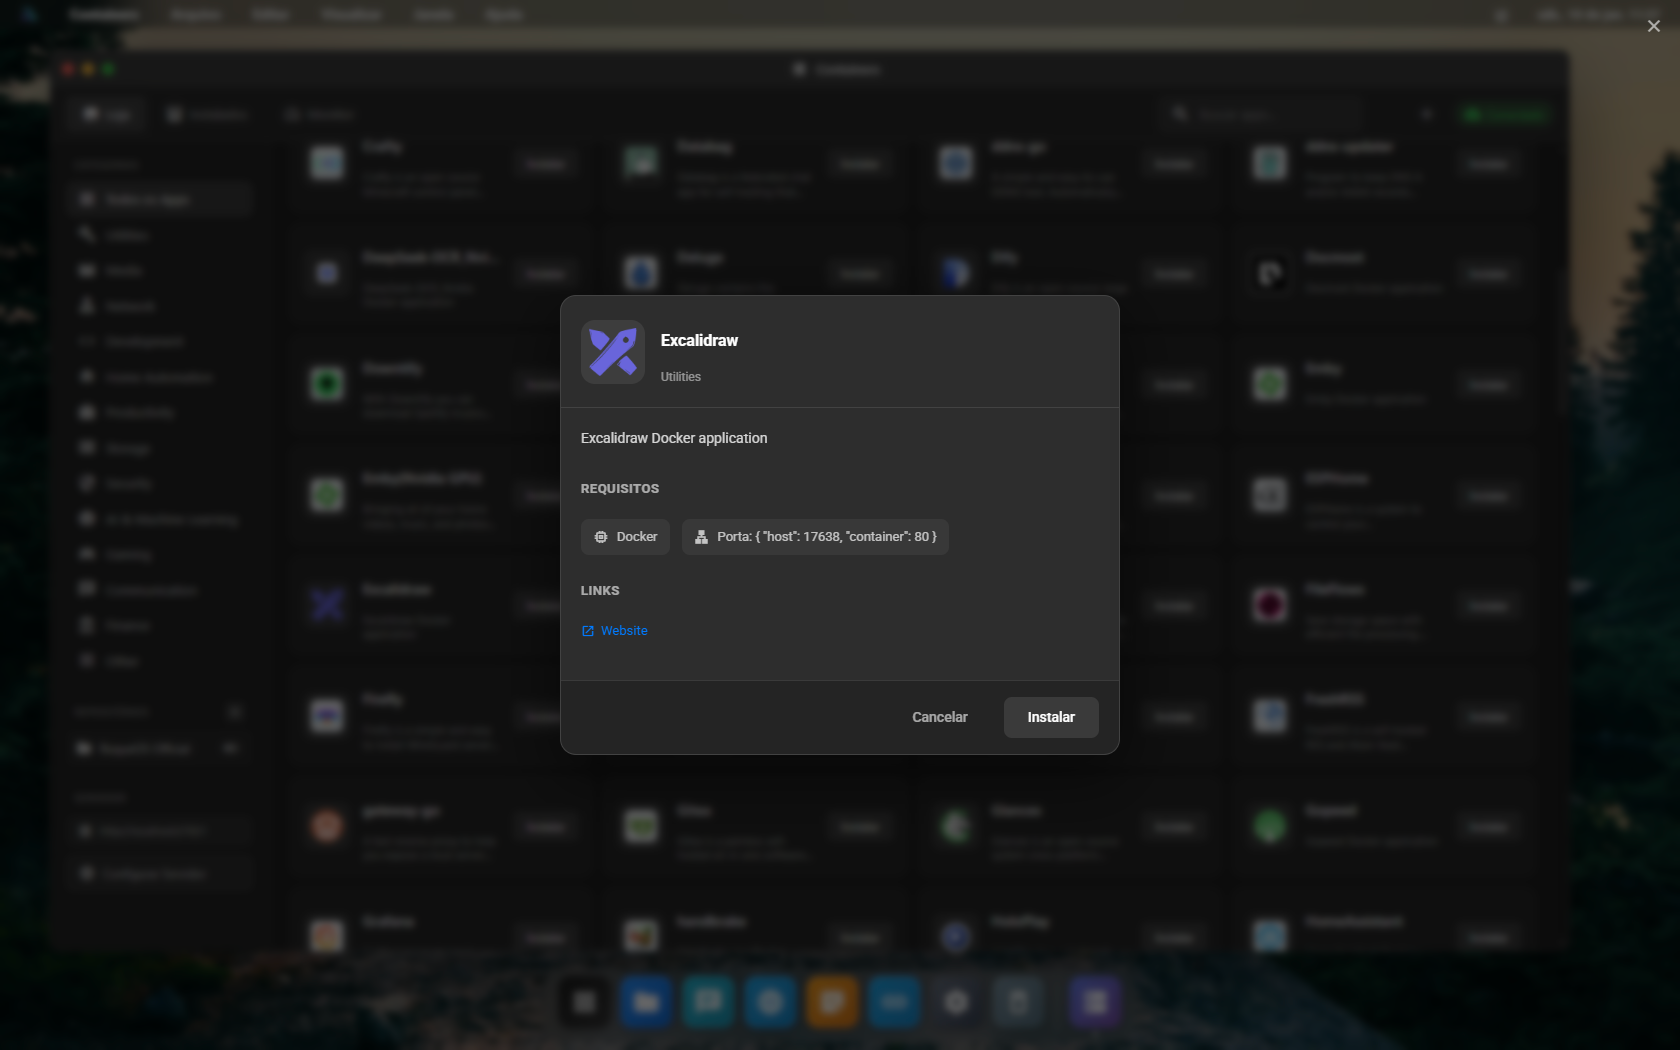Open the Website link

pyautogui.click(x=624, y=631)
